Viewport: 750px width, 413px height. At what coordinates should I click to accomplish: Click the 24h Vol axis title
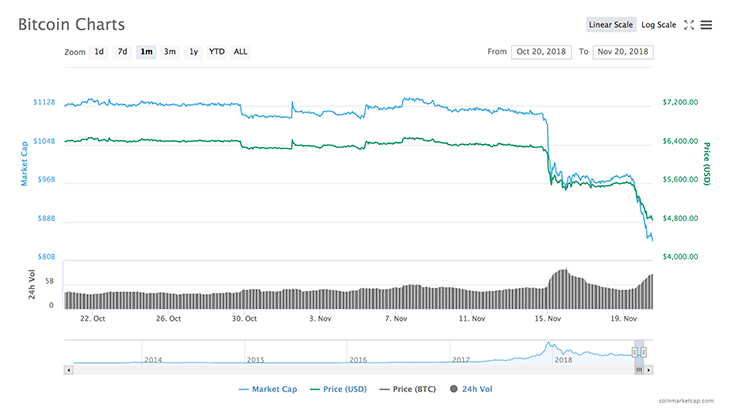pos(32,284)
